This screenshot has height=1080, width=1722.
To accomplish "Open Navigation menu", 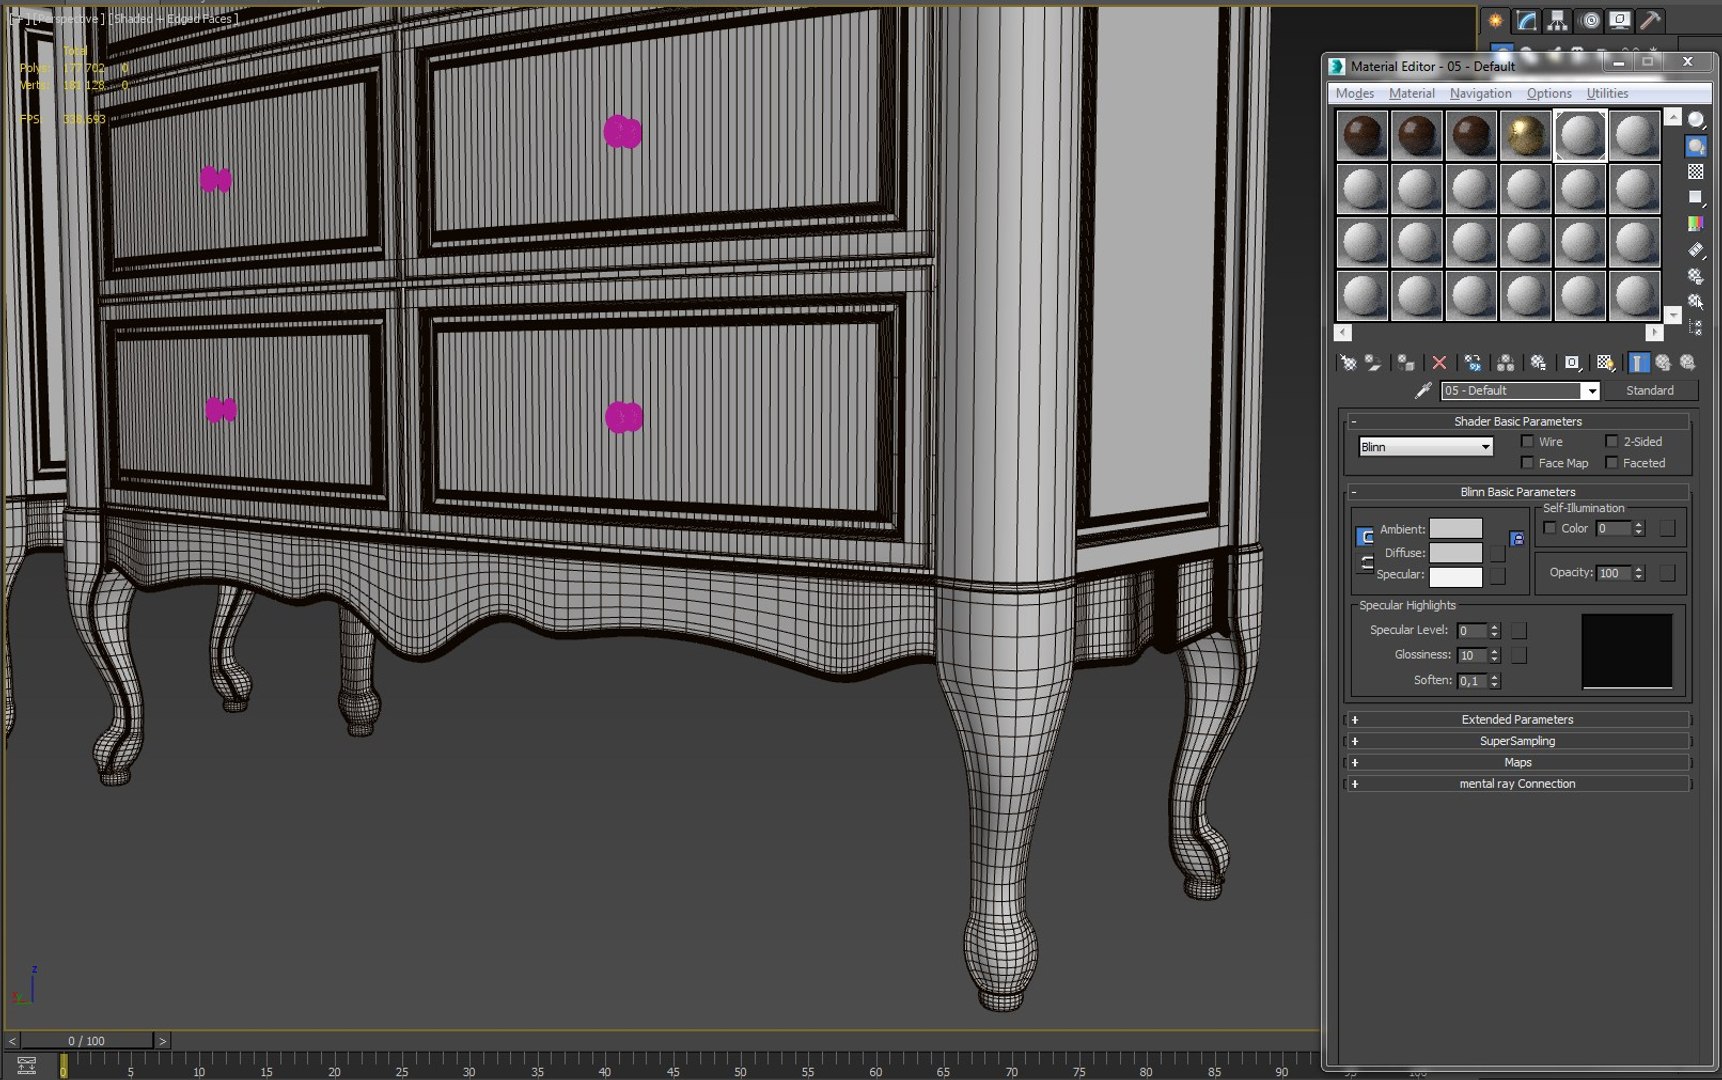I will click(x=1480, y=93).
